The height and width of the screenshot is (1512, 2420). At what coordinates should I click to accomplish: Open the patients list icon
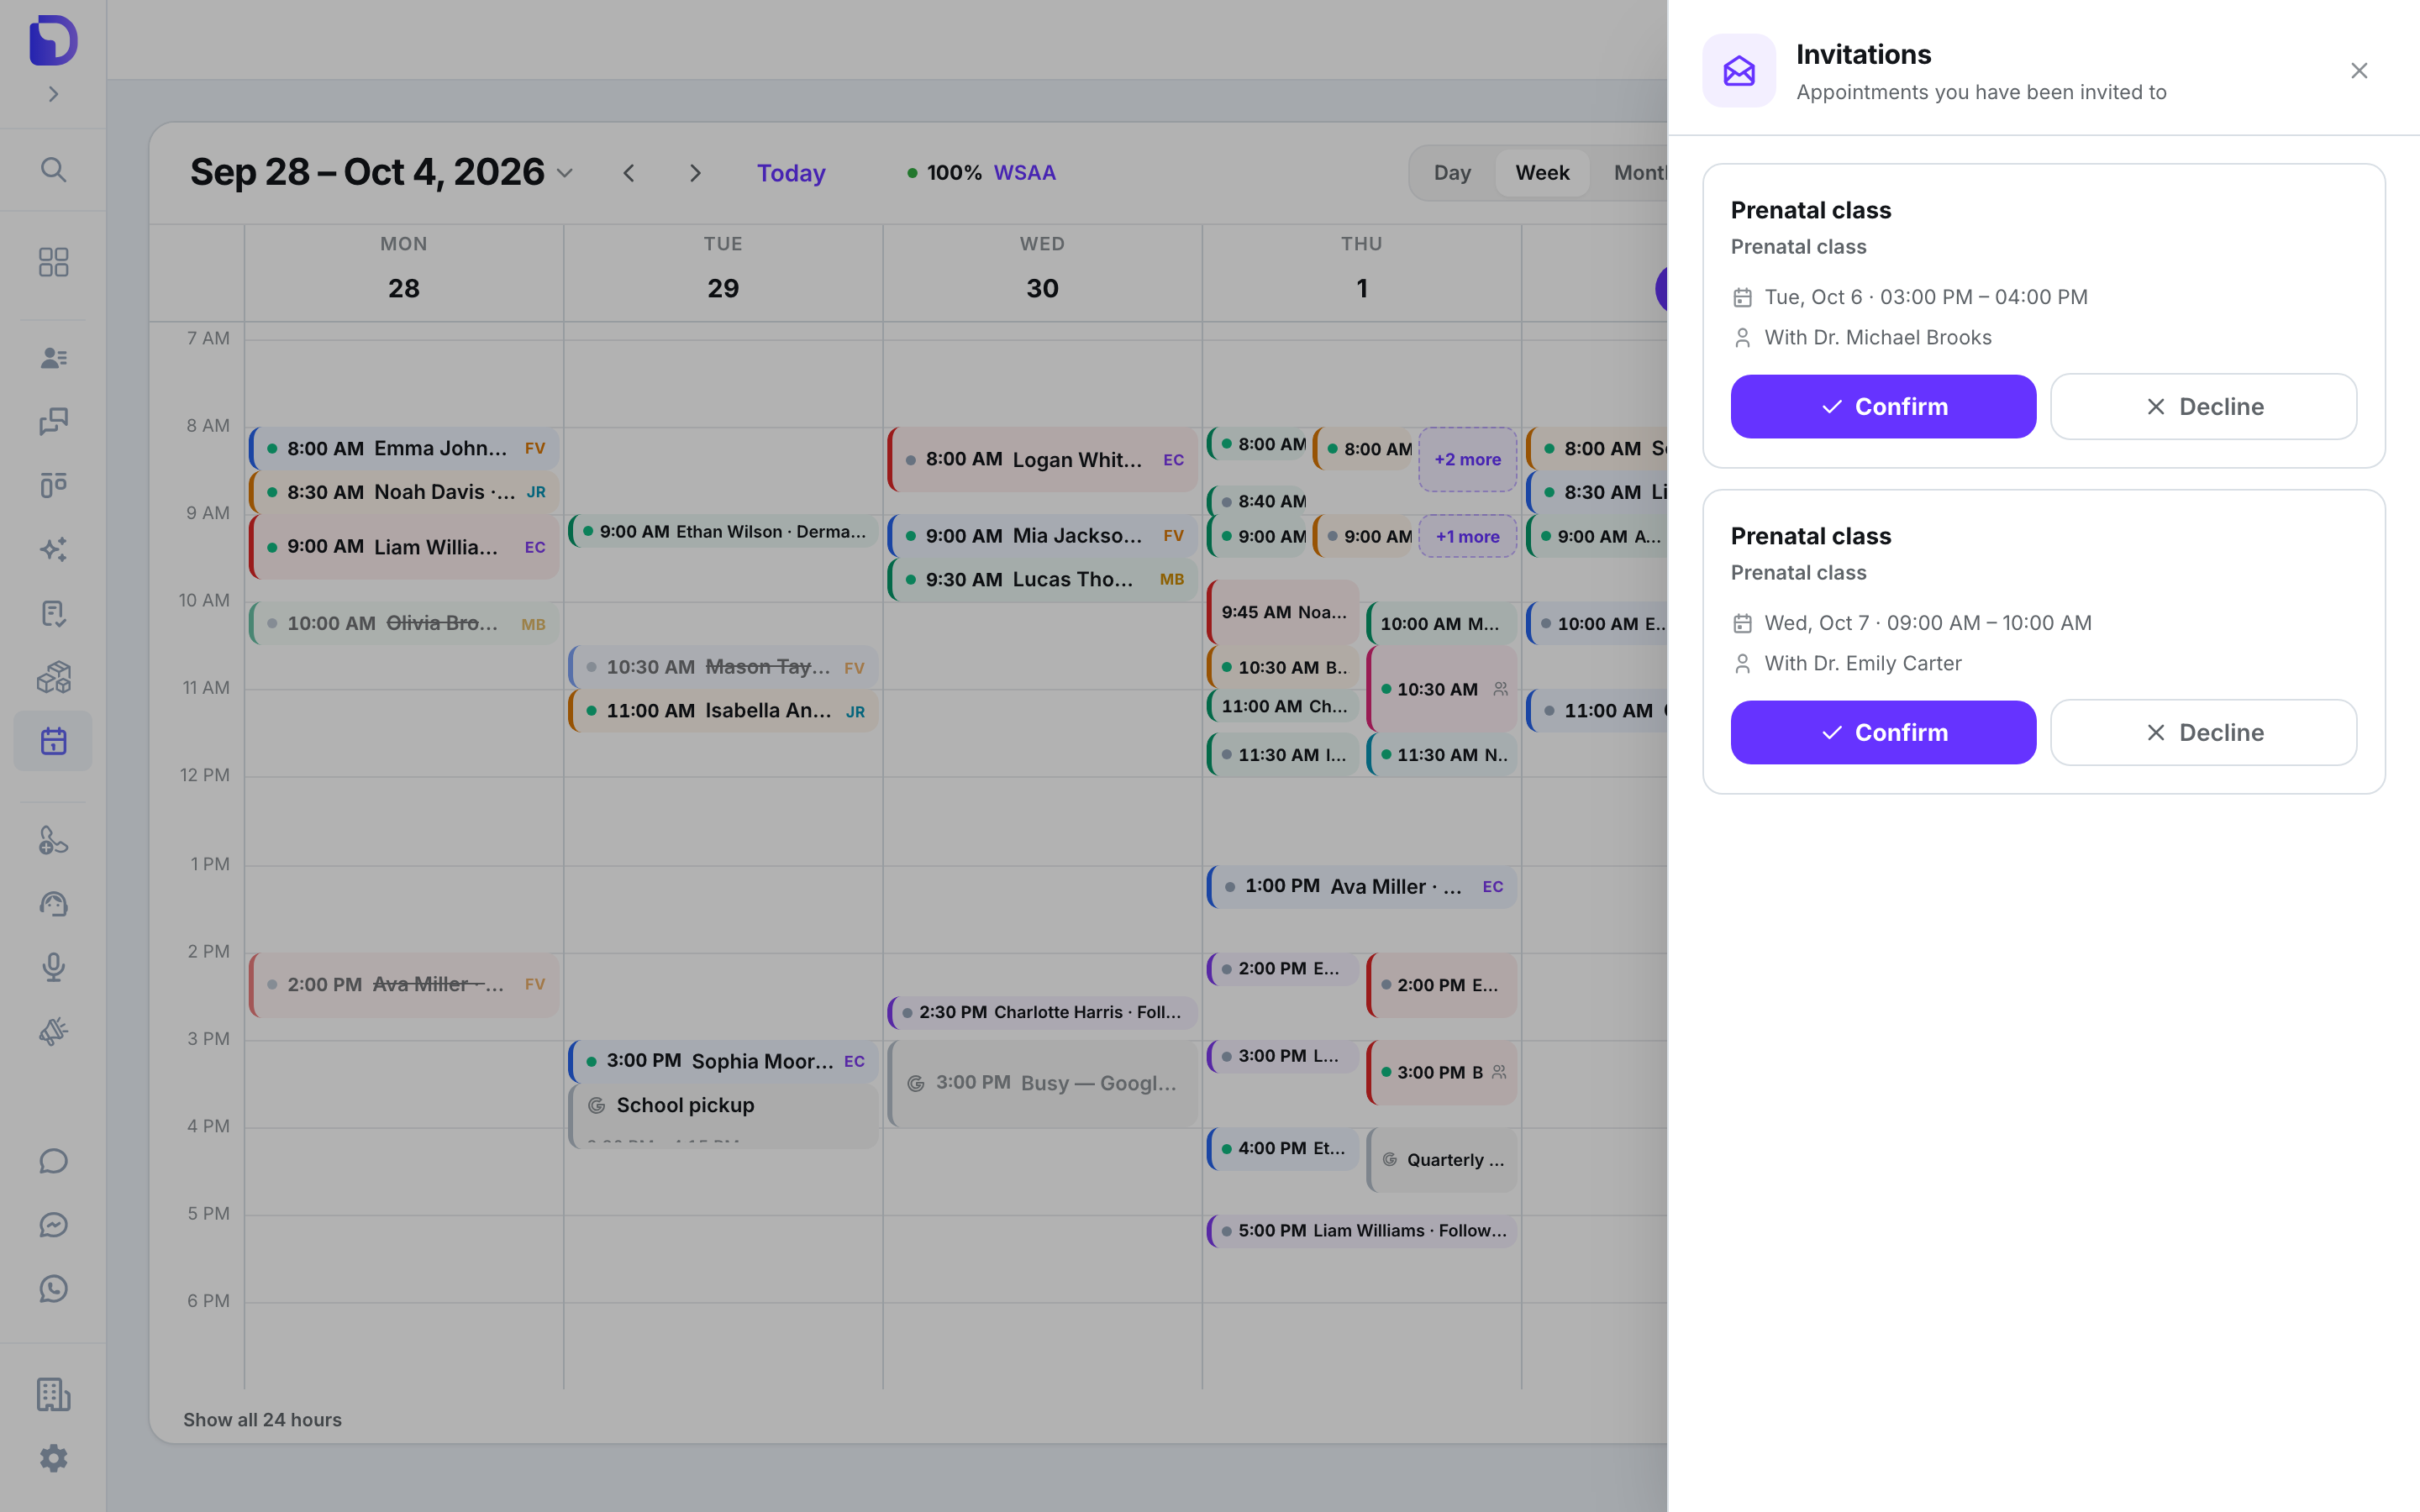53,357
